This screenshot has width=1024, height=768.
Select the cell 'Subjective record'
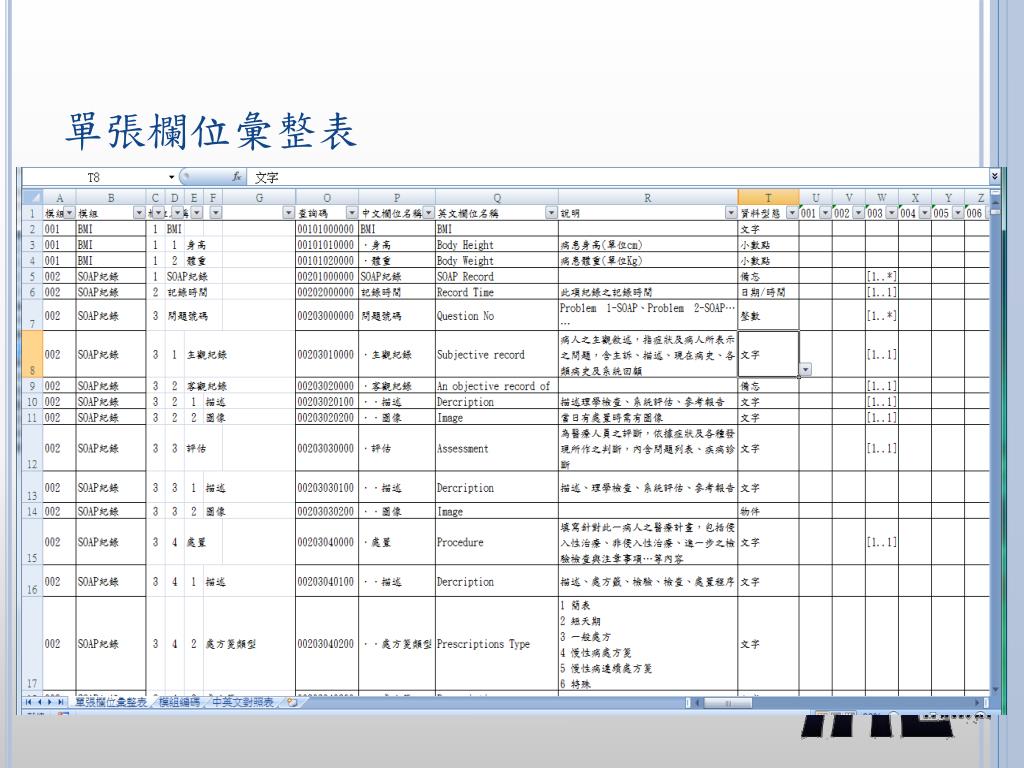point(497,355)
